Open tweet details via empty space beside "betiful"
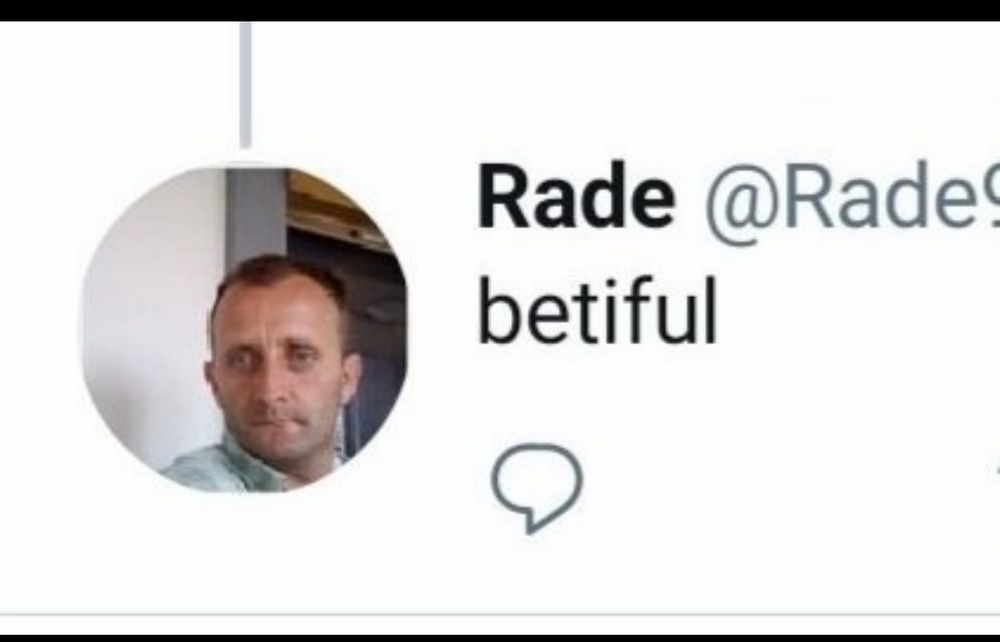Viewport: 1000px width, 642px height. tap(855, 312)
